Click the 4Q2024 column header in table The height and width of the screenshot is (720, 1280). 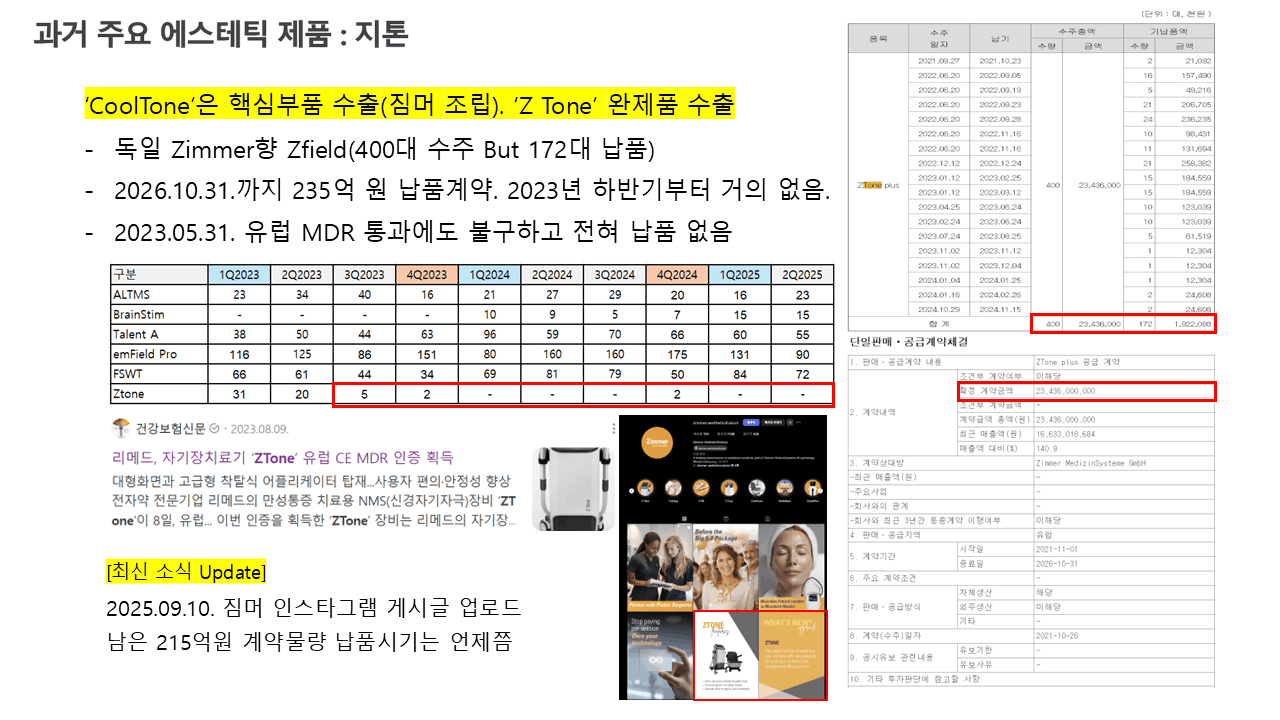point(427,274)
